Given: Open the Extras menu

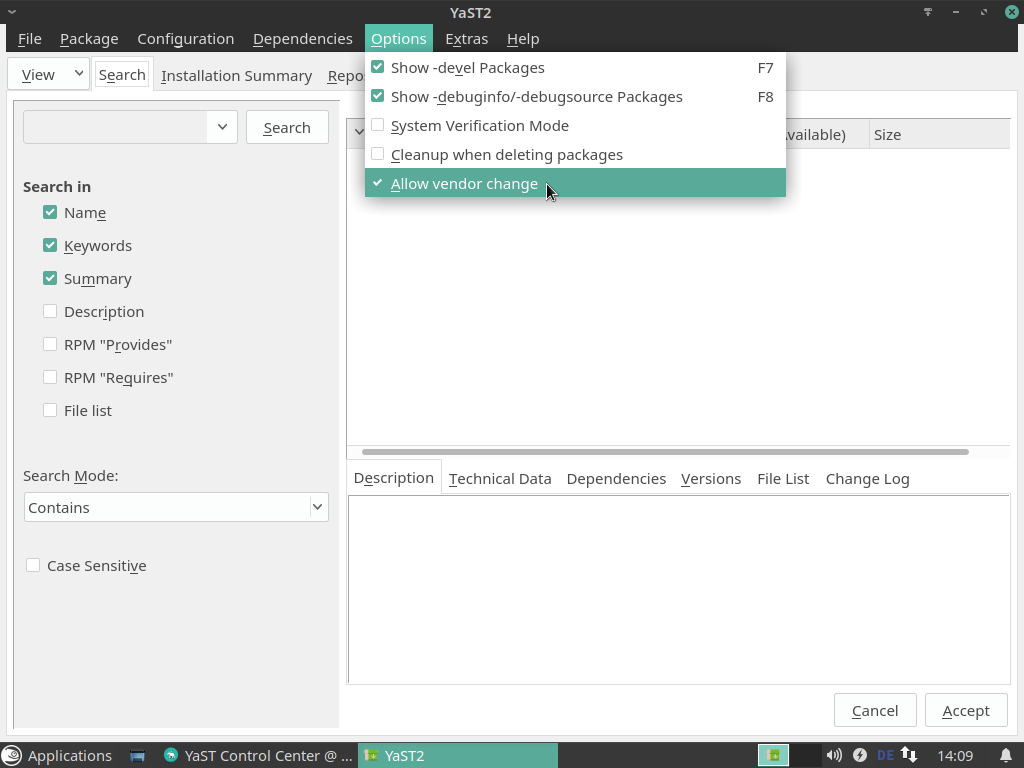Looking at the screenshot, I should click(x=466, y=39).
